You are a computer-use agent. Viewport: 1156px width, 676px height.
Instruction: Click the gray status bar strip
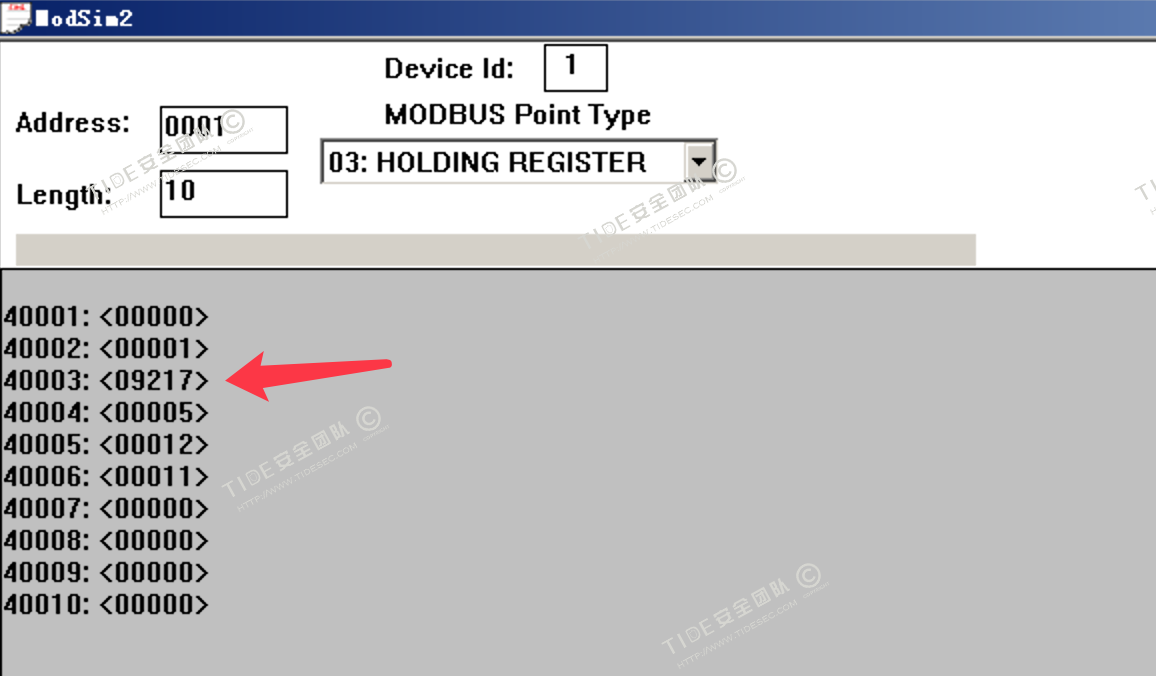pos(495,250)
